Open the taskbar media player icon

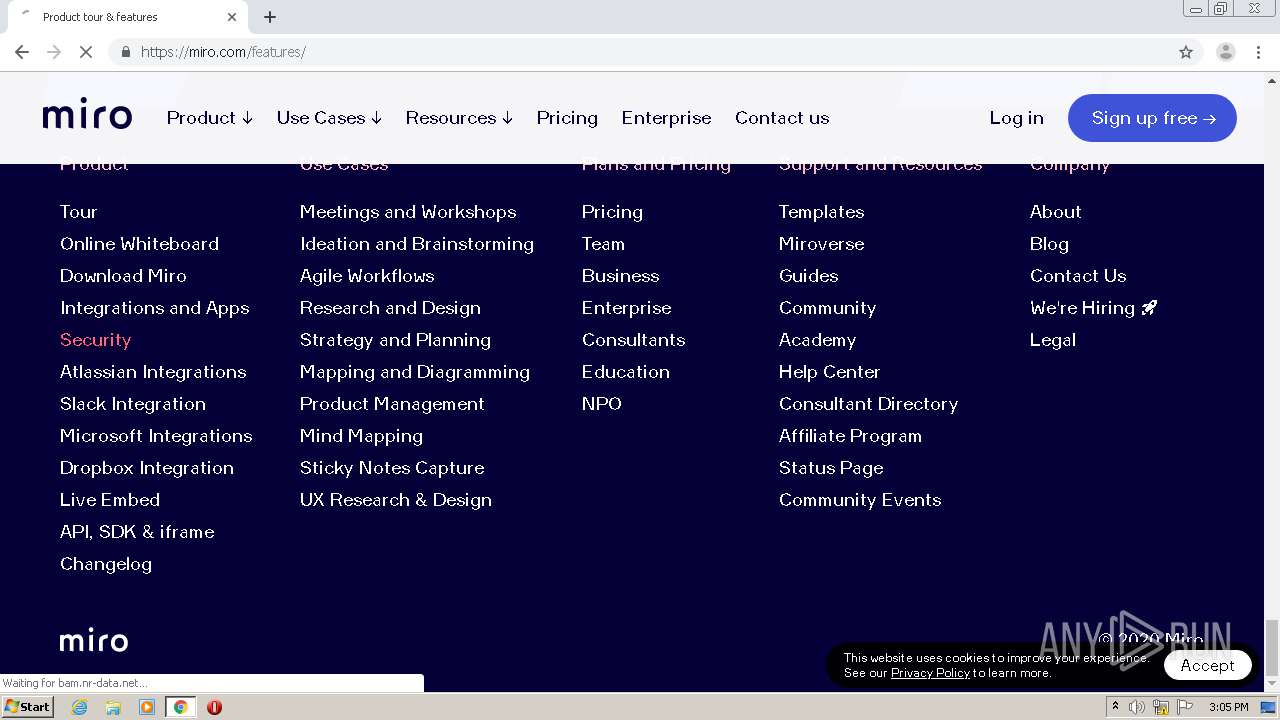(147, 707)
